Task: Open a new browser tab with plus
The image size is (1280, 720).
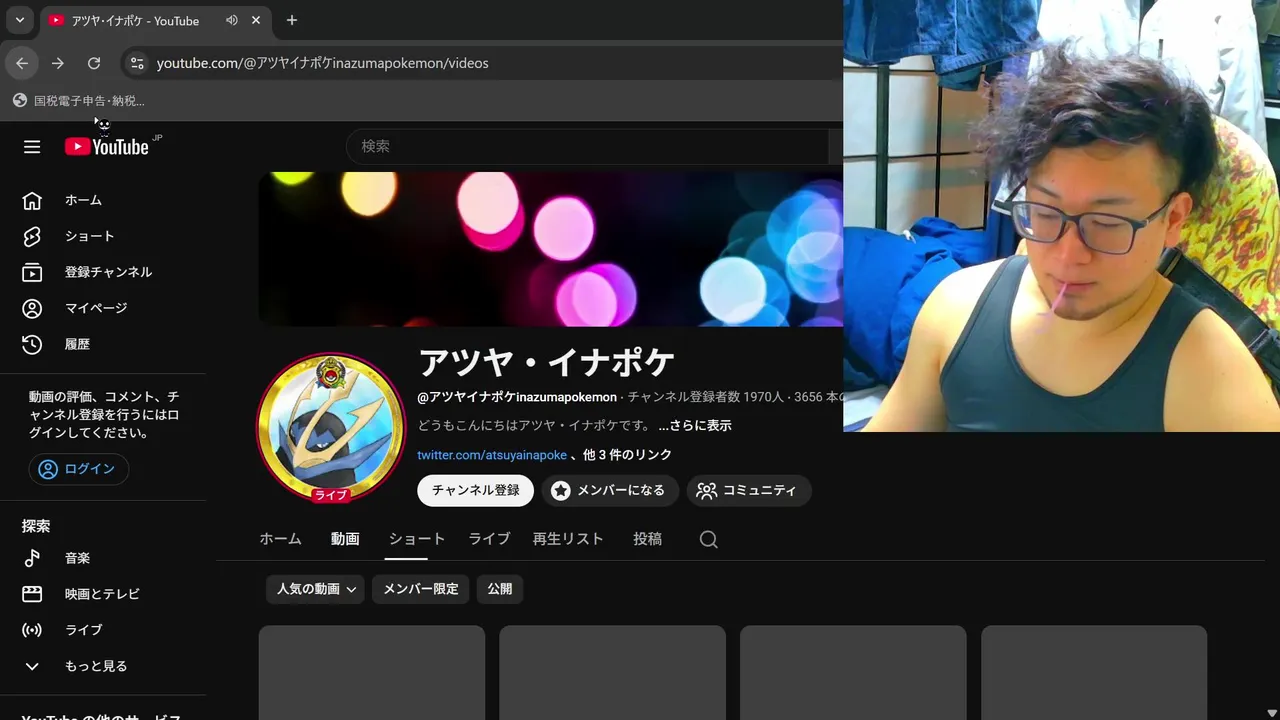Action: point(292,20)
